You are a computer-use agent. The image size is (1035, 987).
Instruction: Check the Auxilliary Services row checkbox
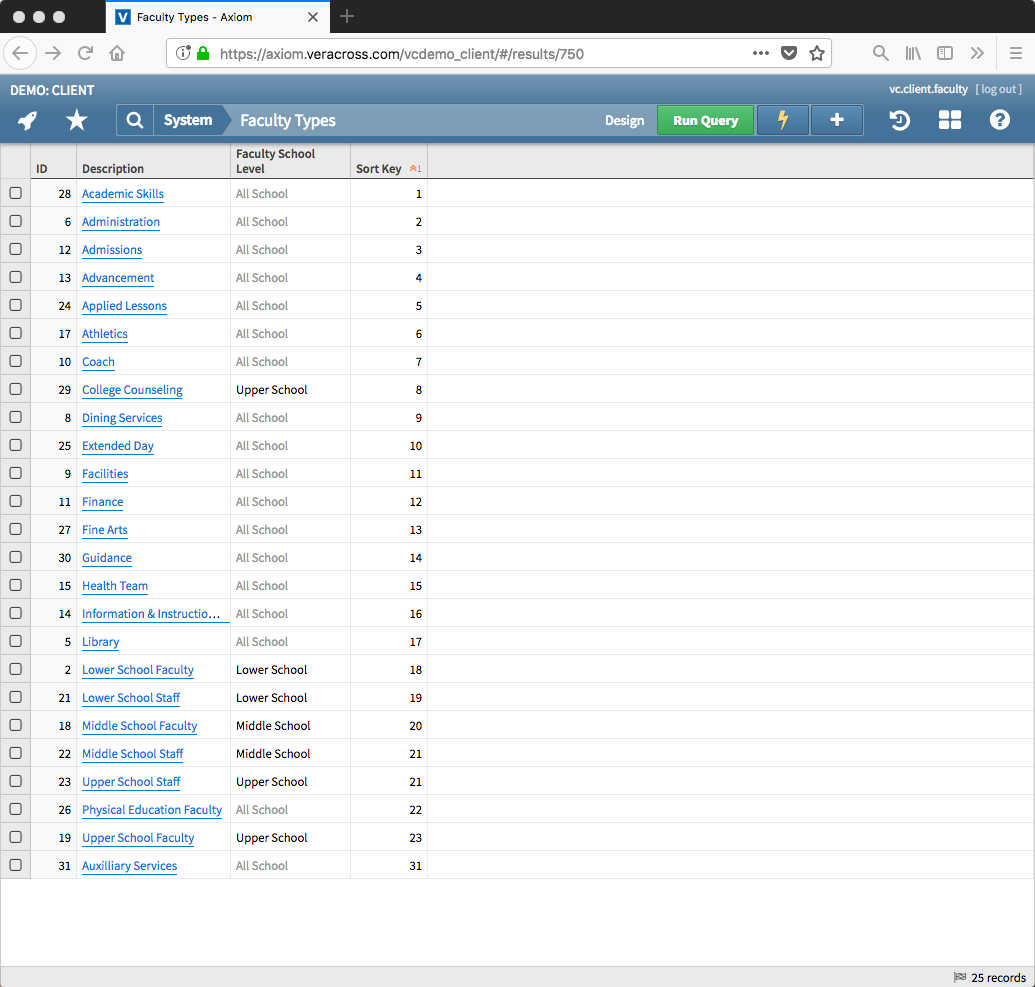[15, 865]
